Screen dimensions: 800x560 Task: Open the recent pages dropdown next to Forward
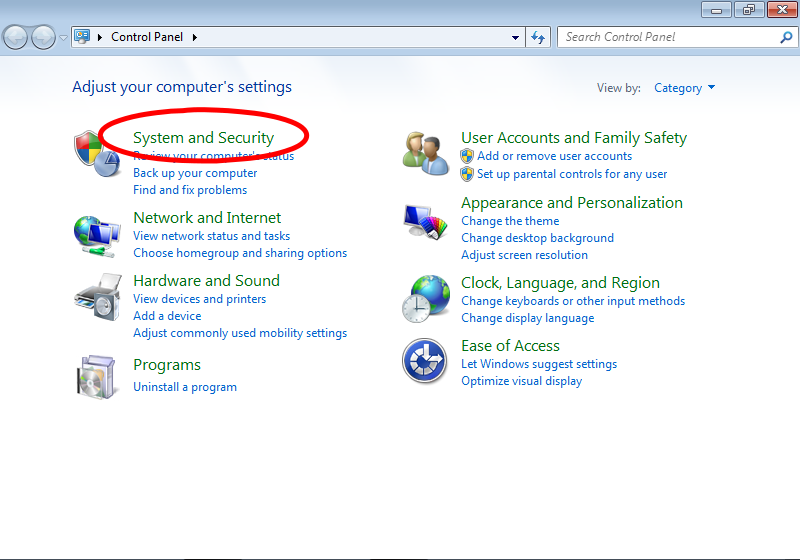pyautogui.click(x=64, y=38)
